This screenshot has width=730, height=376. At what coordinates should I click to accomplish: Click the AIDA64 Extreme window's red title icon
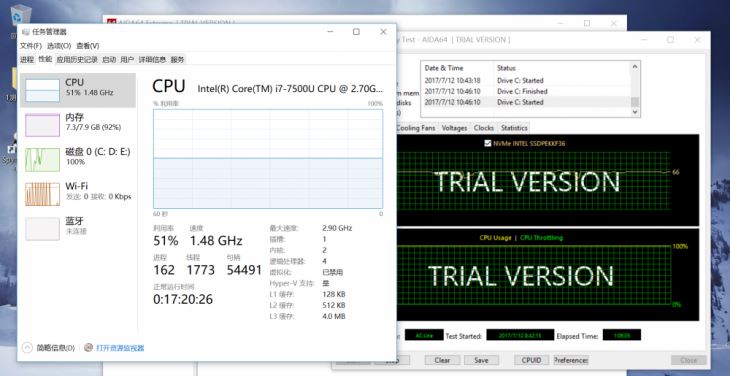[x=111, y=22]
